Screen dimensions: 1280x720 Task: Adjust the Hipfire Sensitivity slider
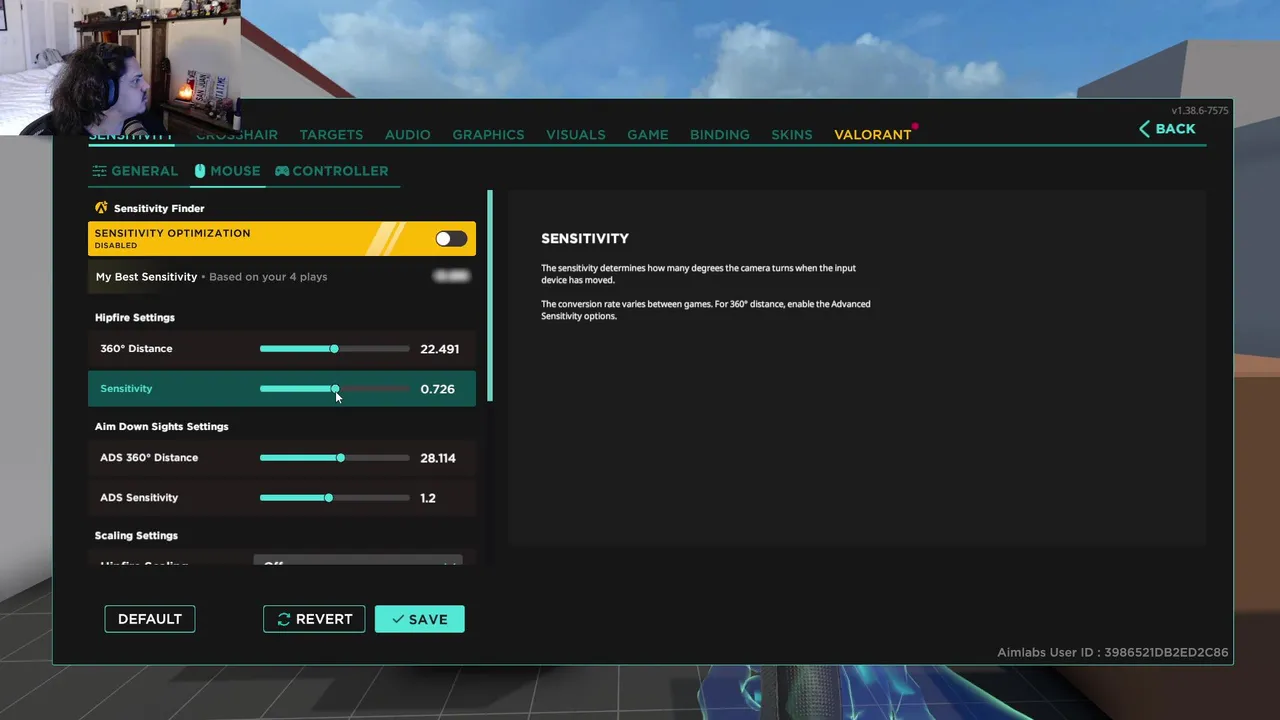click(x=335, y=389)
